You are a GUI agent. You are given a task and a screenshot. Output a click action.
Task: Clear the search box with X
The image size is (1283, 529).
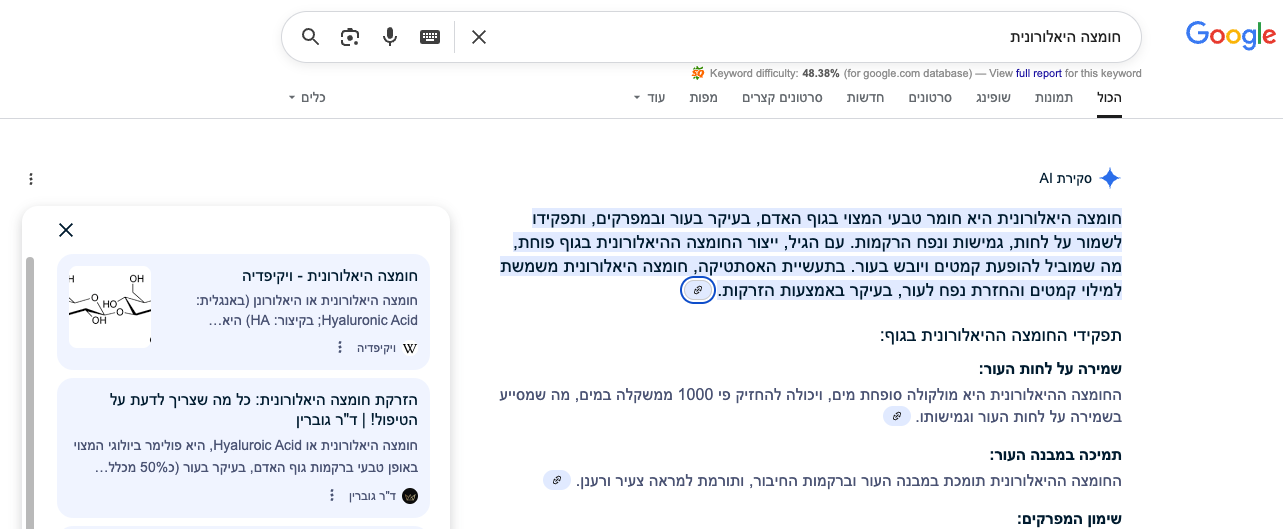point(479,37)
